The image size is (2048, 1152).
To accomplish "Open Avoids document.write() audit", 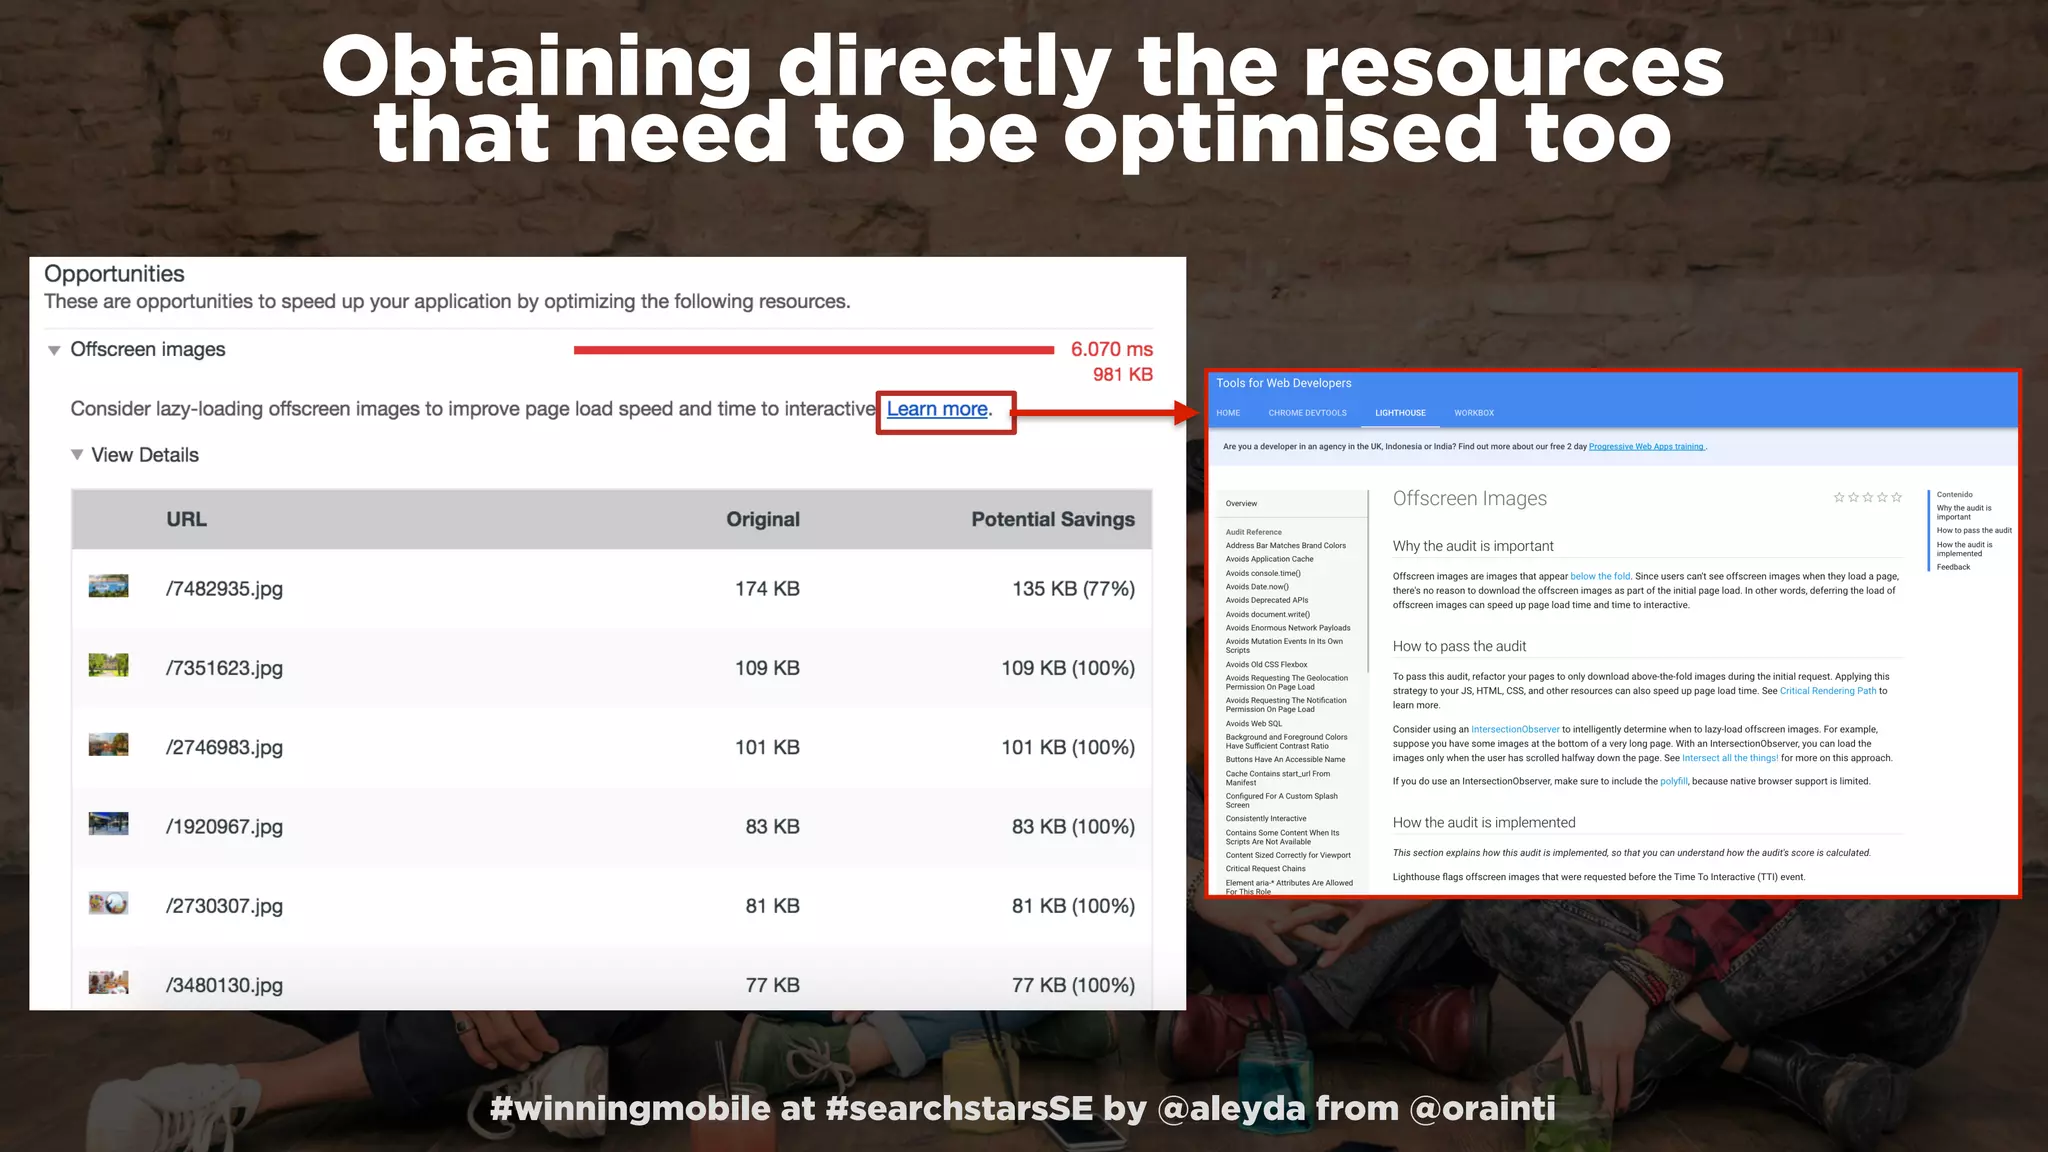I will 1268,614.
